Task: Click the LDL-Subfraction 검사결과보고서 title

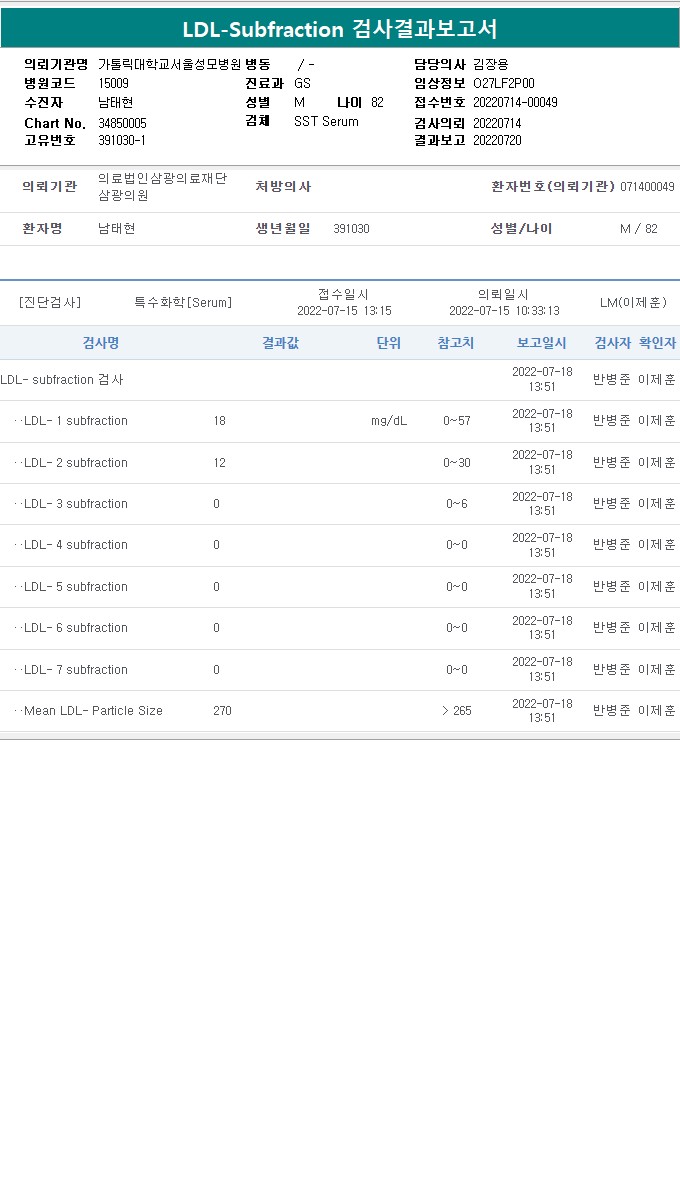Action: point(340,29)
